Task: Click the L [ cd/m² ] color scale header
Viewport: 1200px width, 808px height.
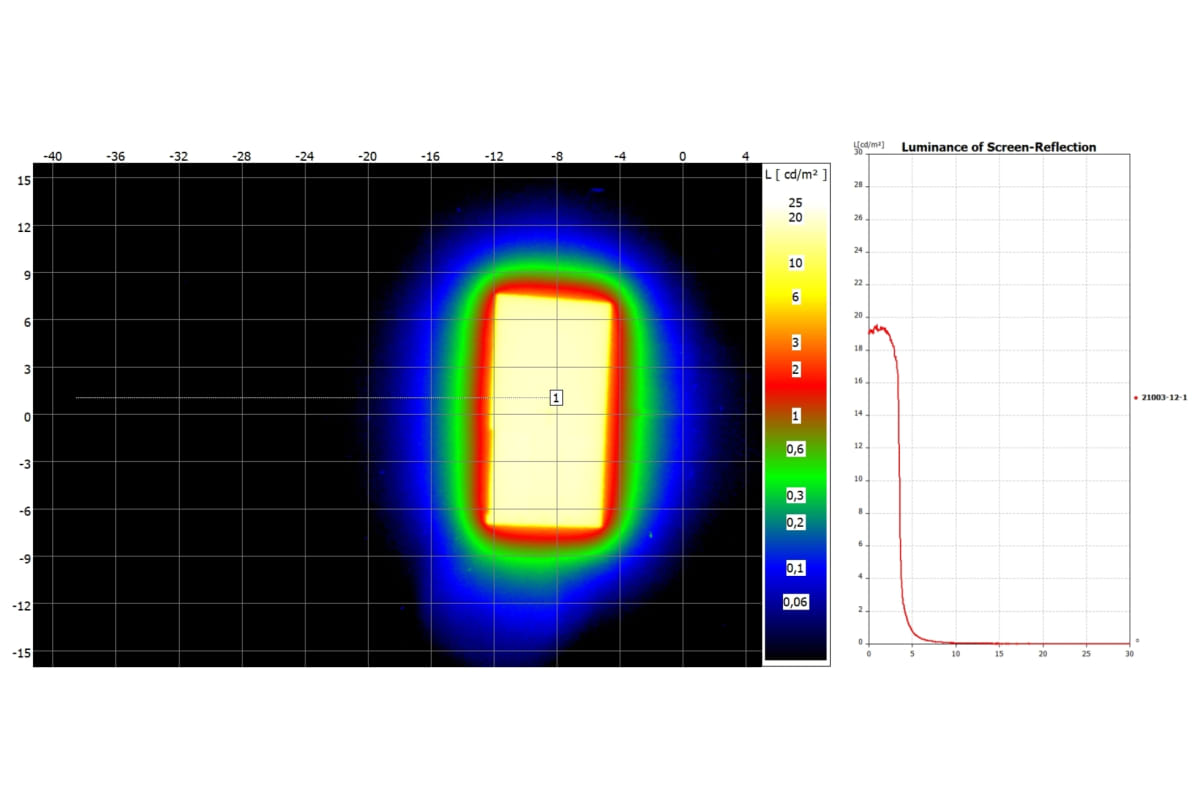Action: pos(795,174)
